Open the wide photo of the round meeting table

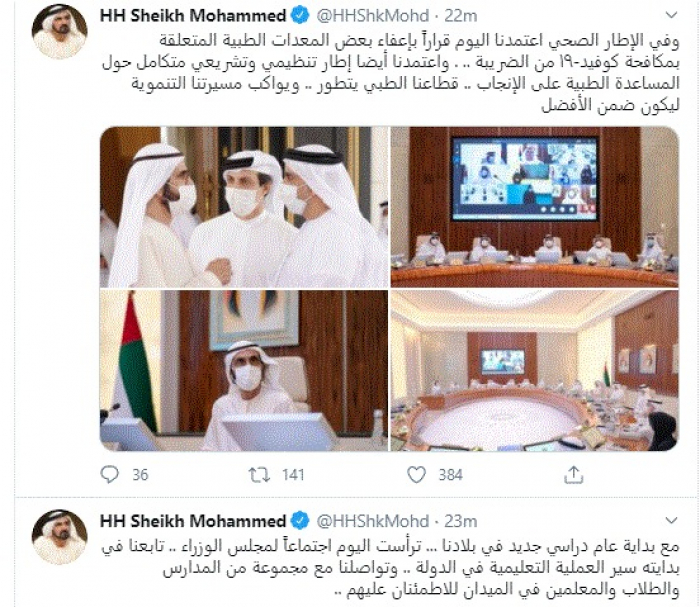pos(535,370)
